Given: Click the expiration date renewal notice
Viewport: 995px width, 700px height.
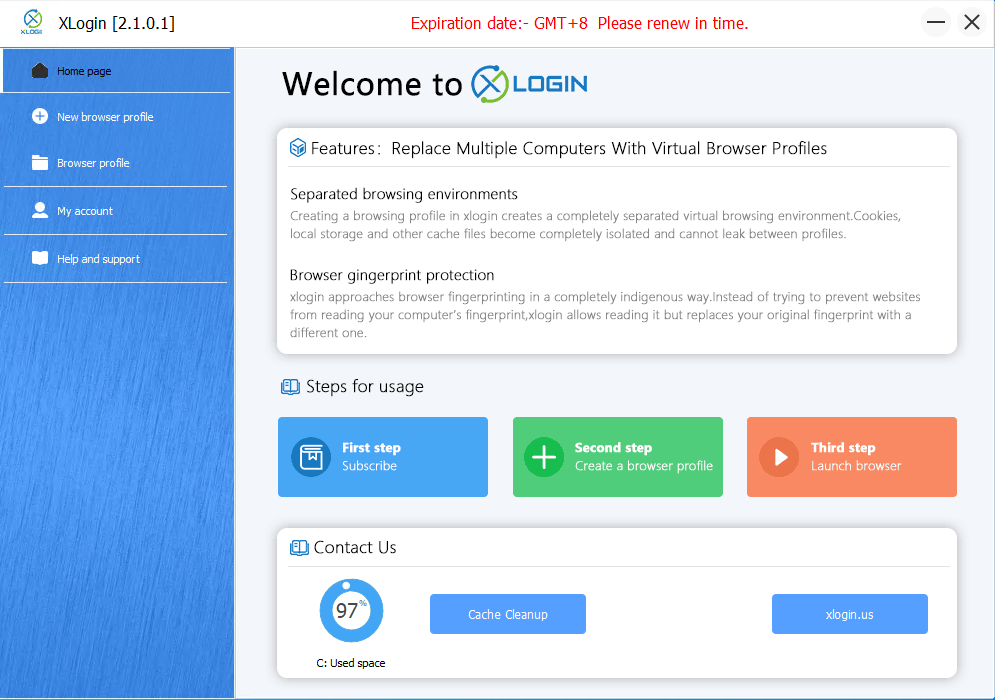Looking at the screenshot, I should [579, 23].
